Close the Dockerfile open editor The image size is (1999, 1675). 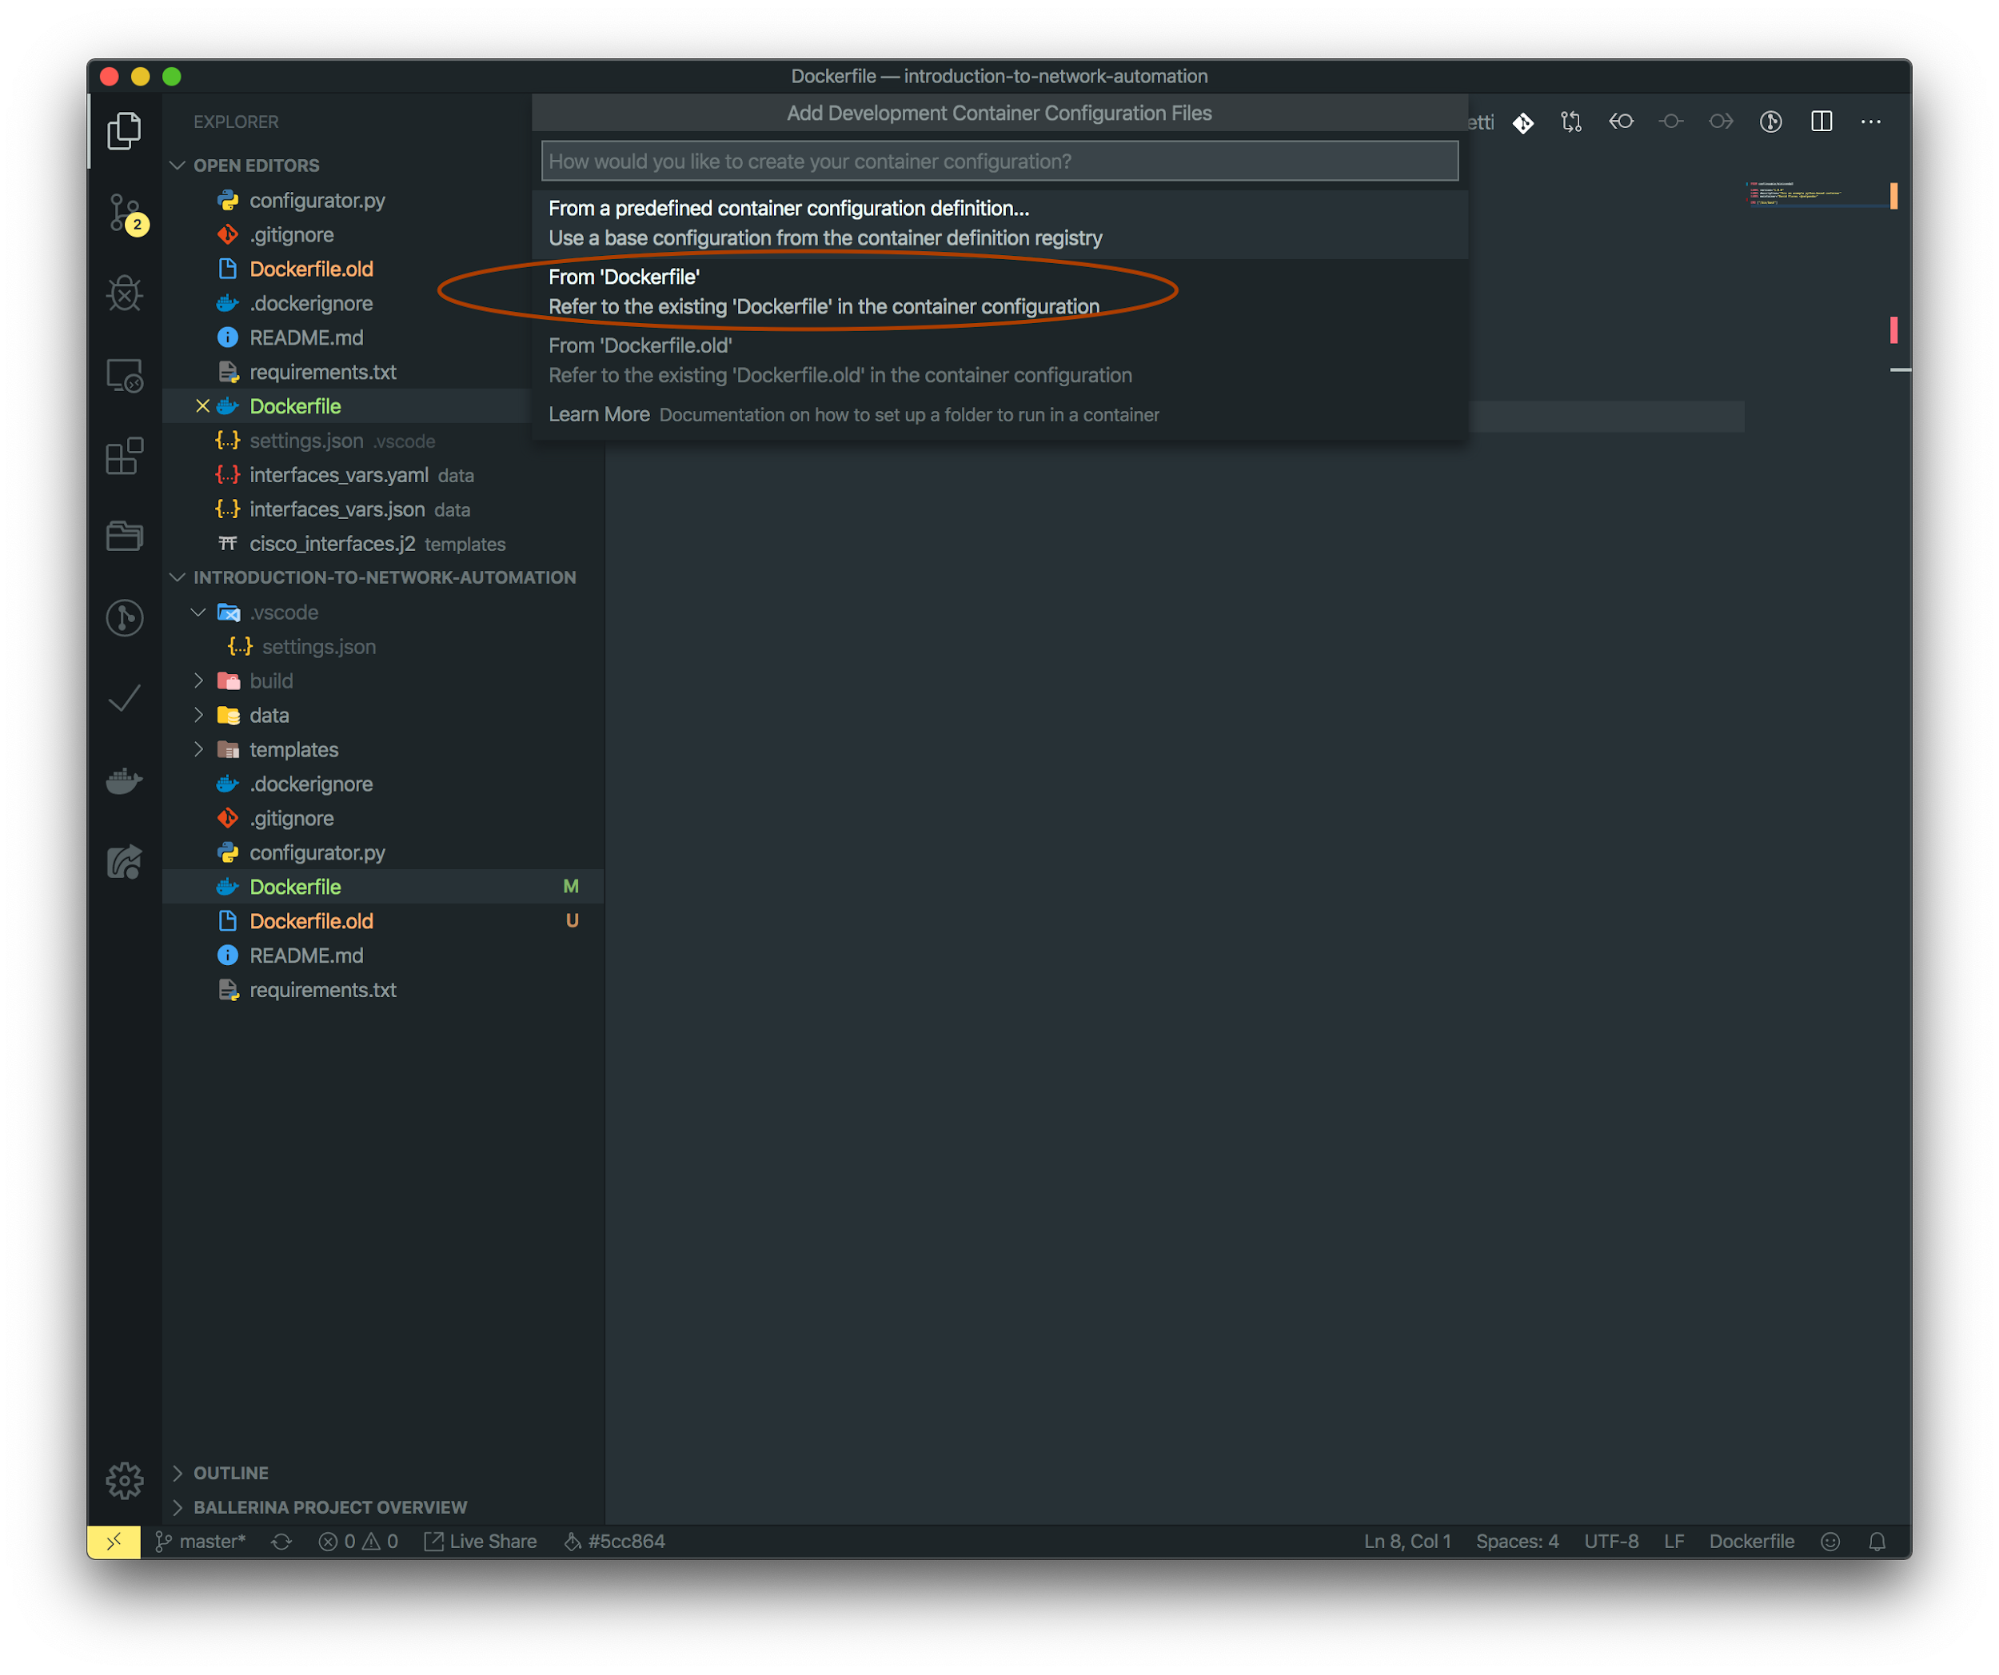[x=202, y=406]
